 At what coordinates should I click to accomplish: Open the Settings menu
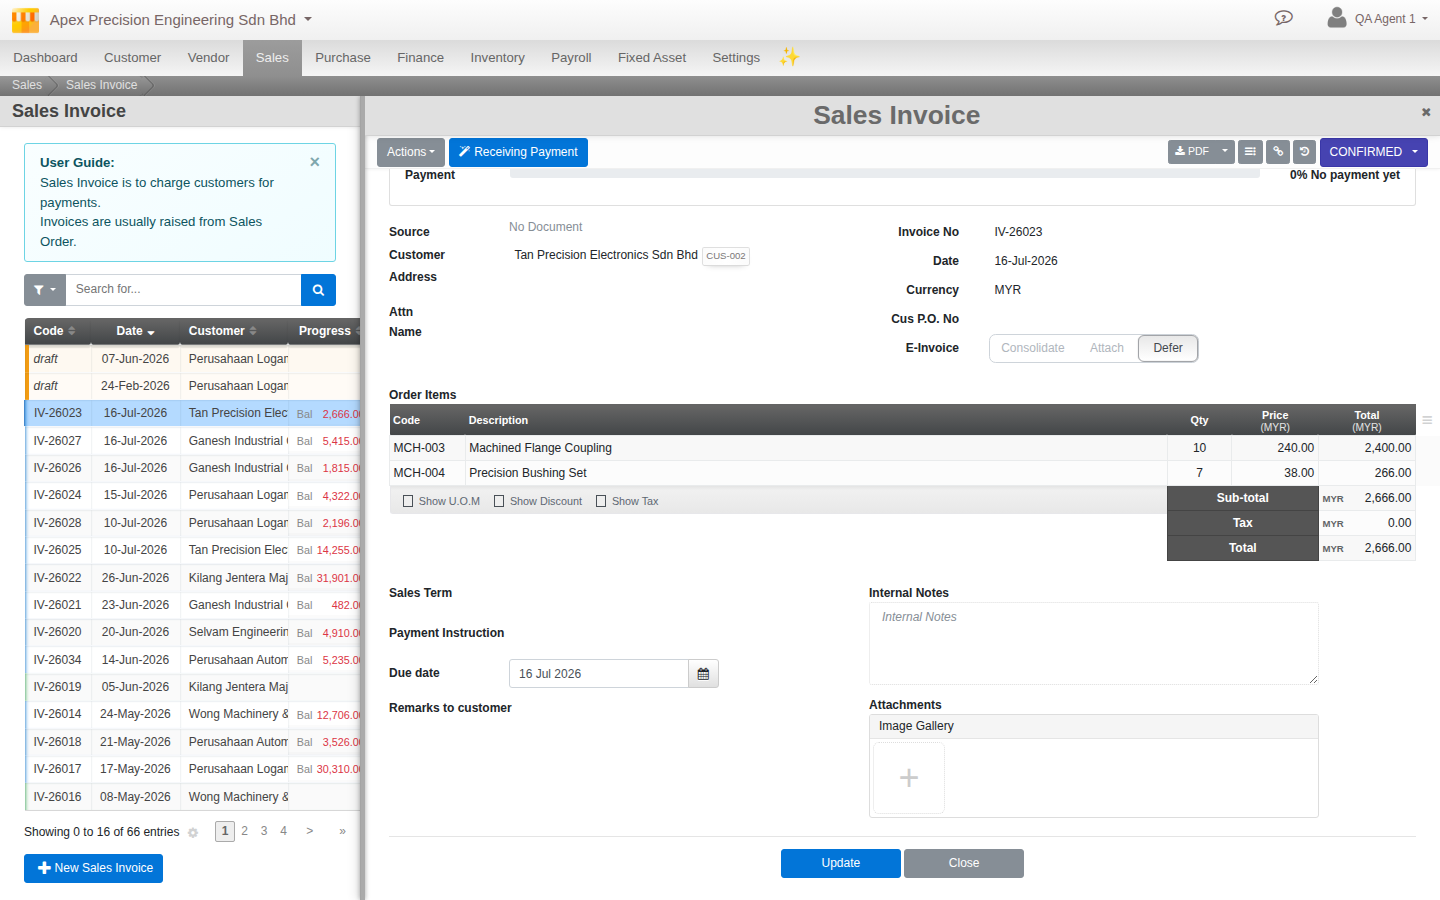click(736, 58)
